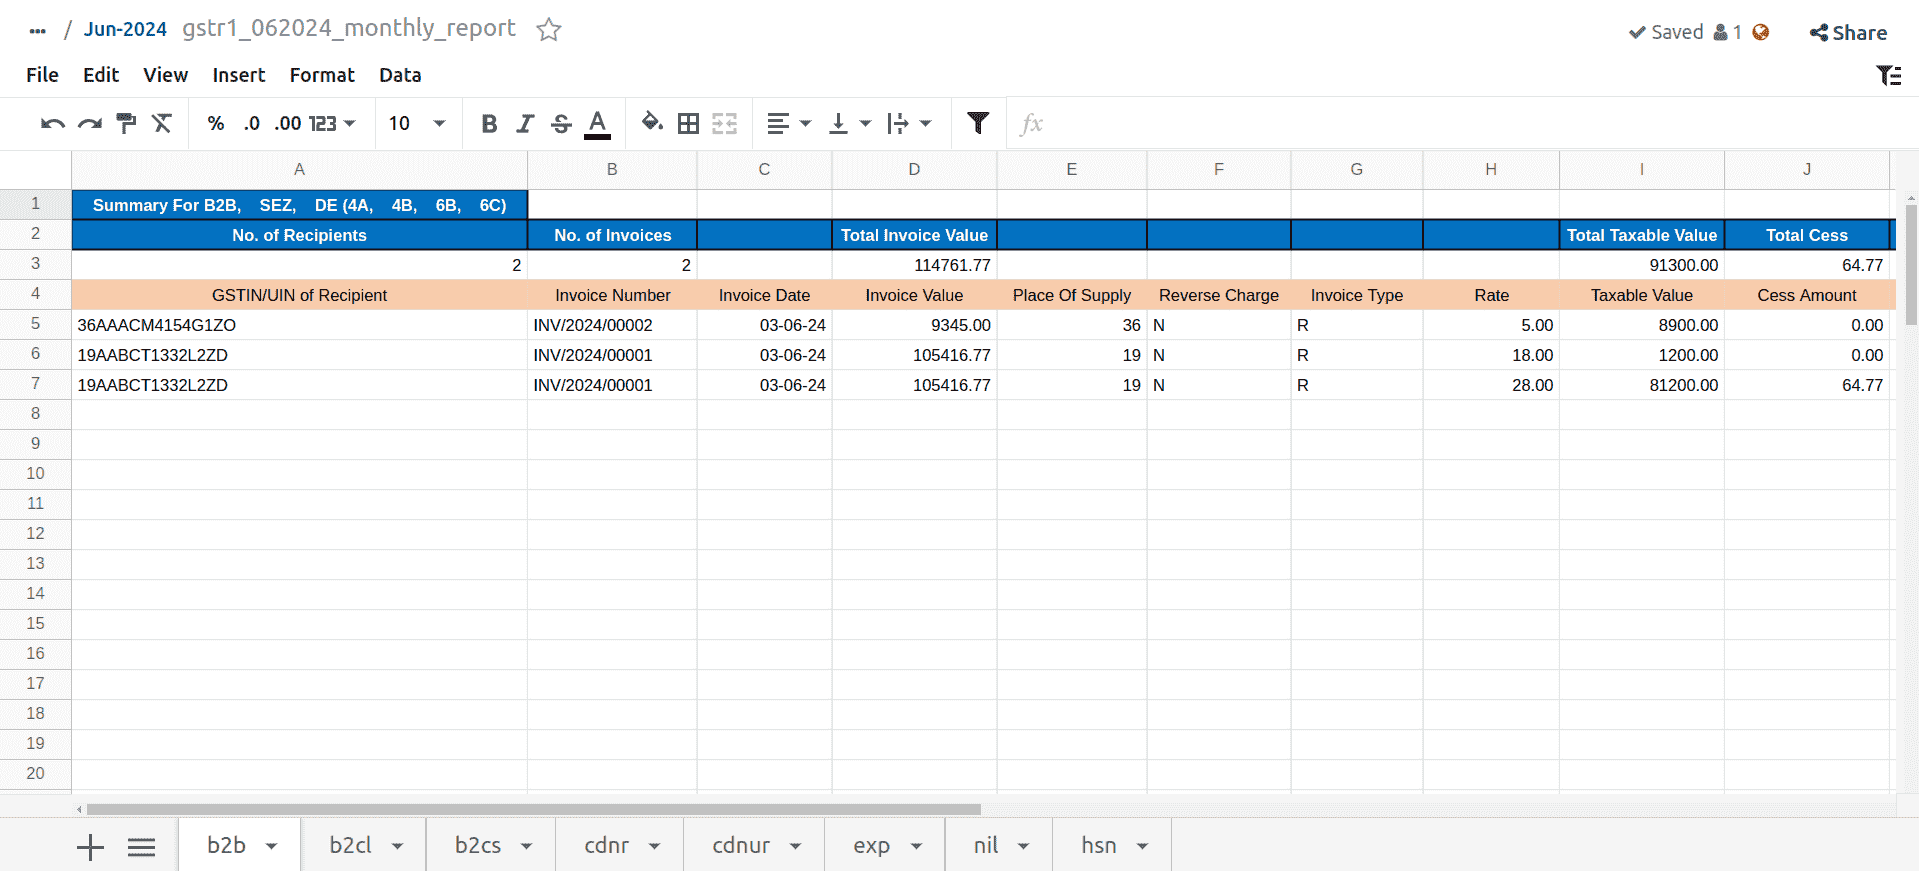
Task: Click the Filter funnel icon in toolbar
Action: point(978,123)
